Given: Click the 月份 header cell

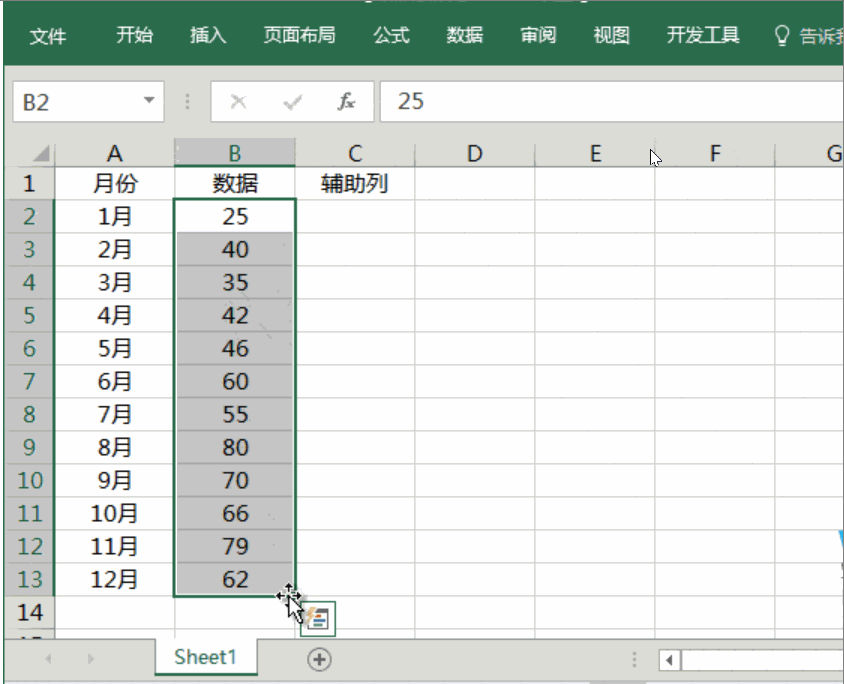Looking at the screenshot, I should coord(114,184).
